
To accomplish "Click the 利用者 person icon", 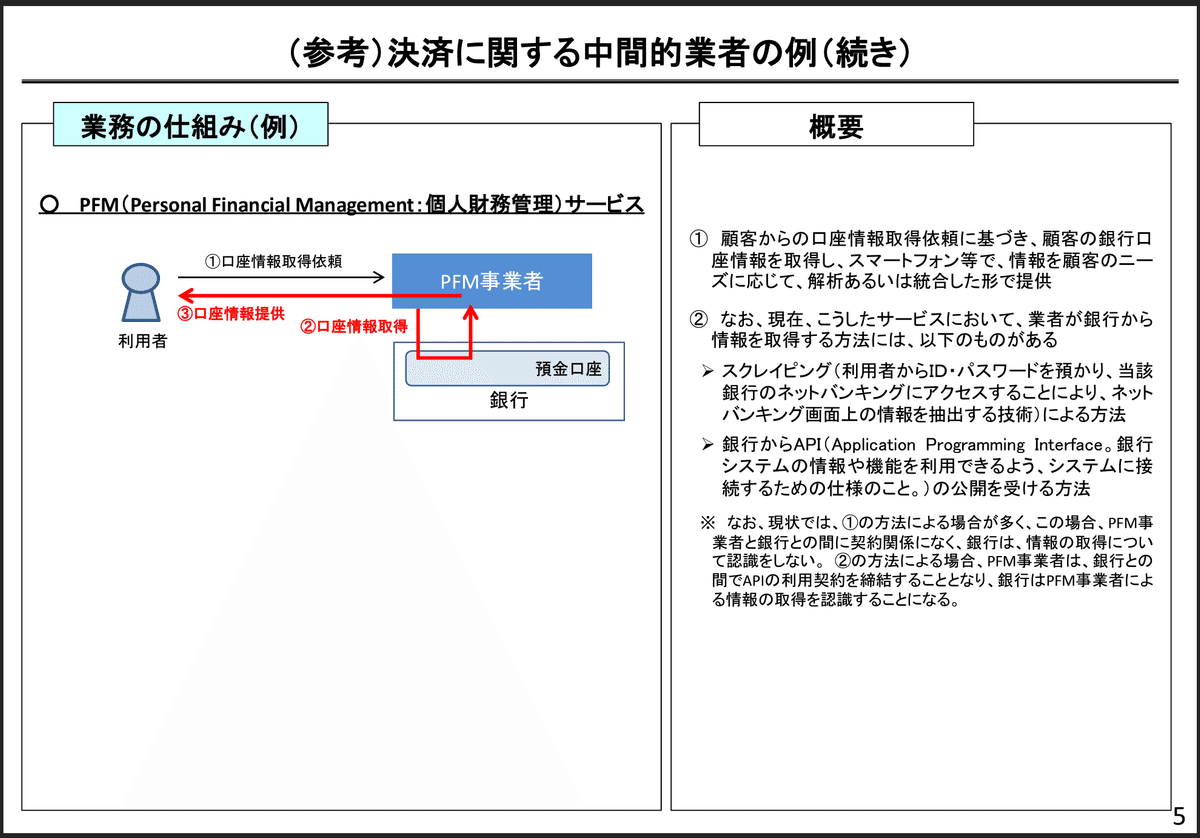I will pyautogui.click(x=139, y=292).
